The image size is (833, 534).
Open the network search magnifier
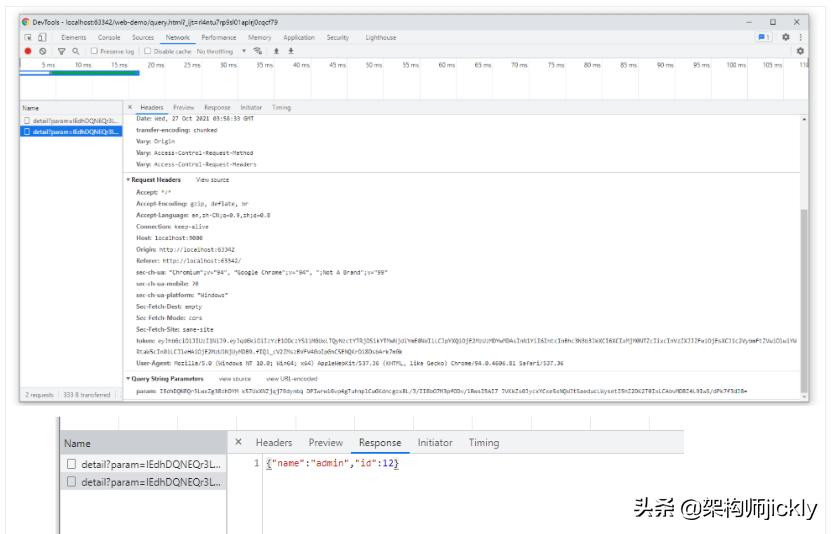coord(76,51)
